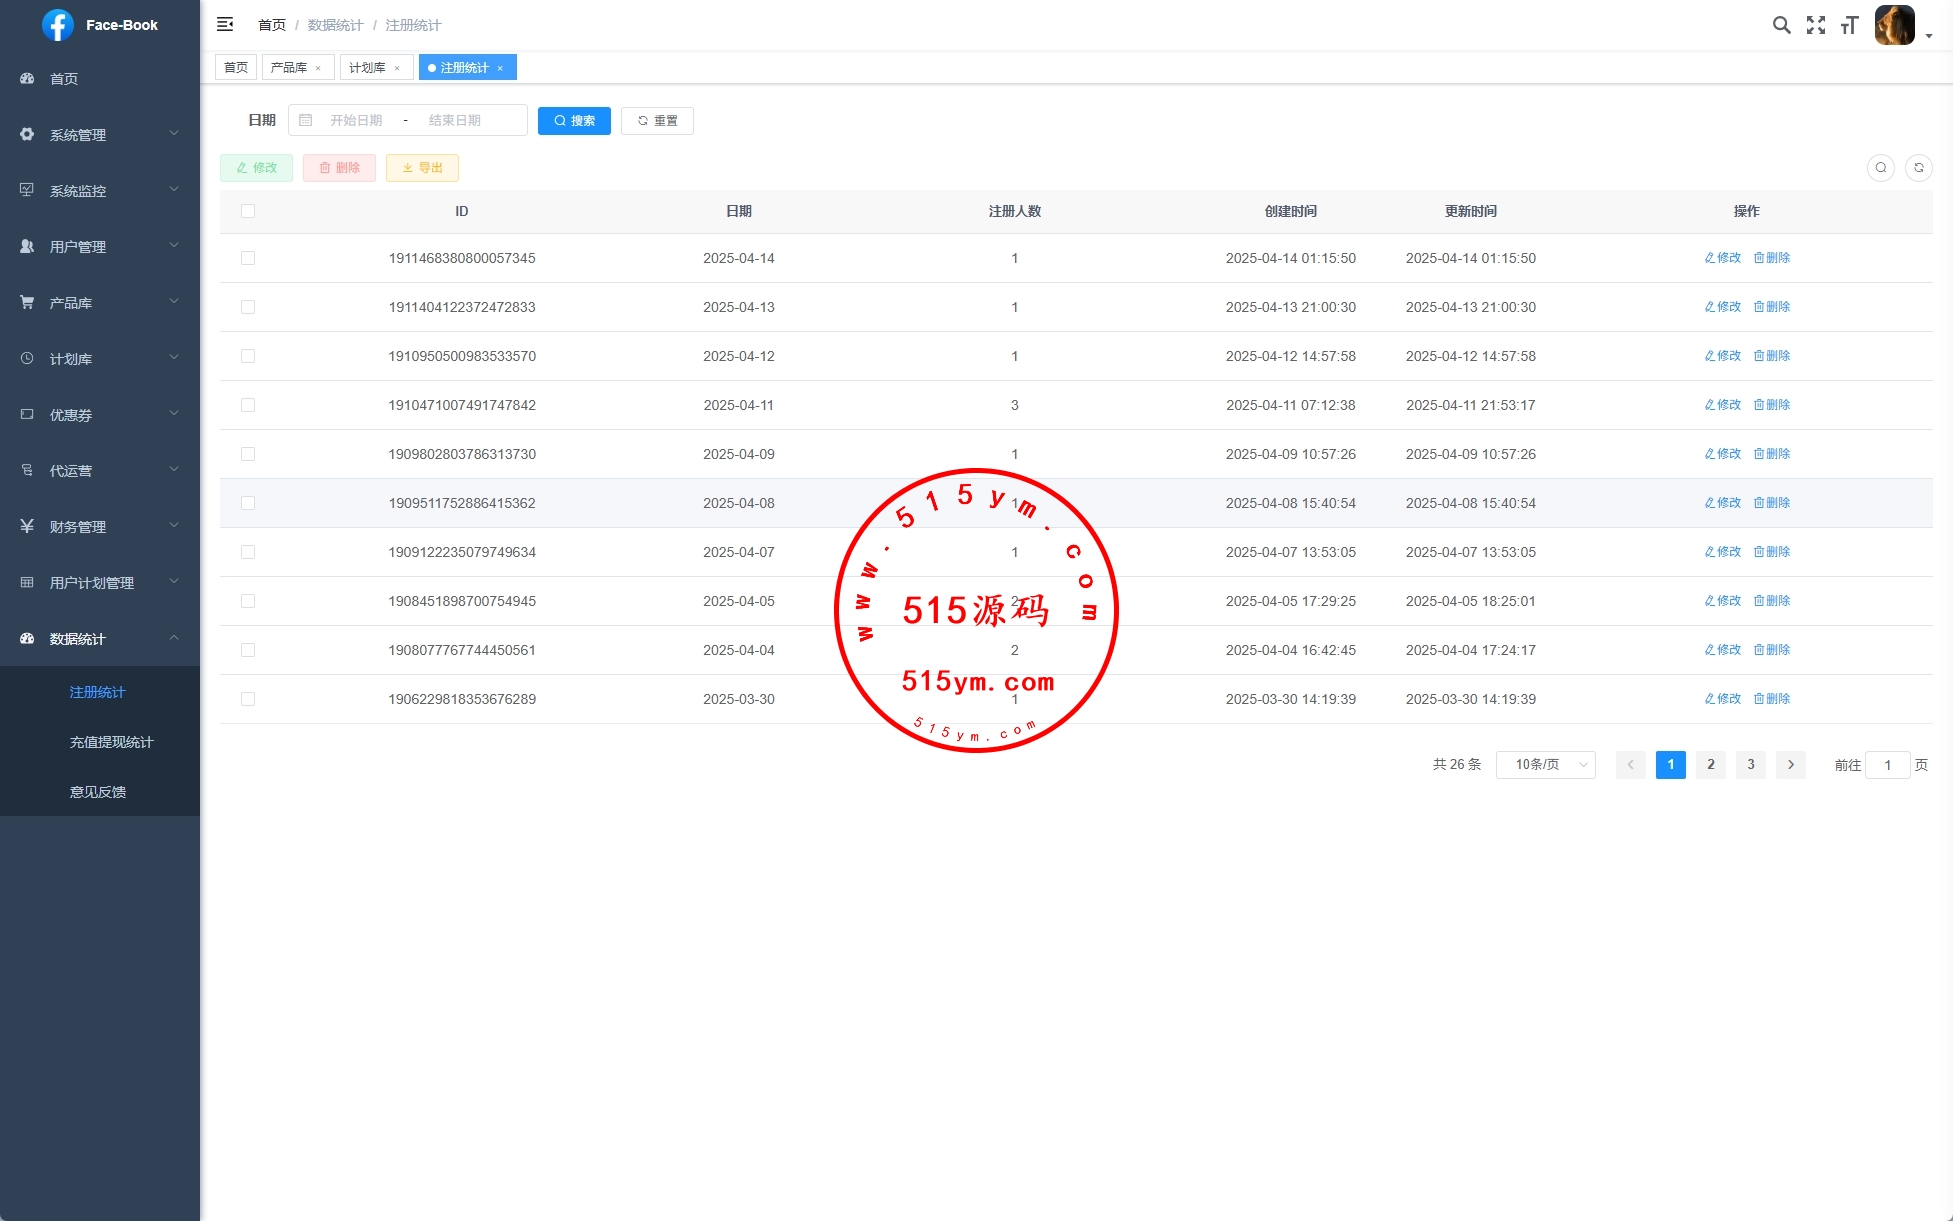1953x1221 pixels.
Task: Collapse the sidebar with hamburger icon
Action: coord(225,24)
